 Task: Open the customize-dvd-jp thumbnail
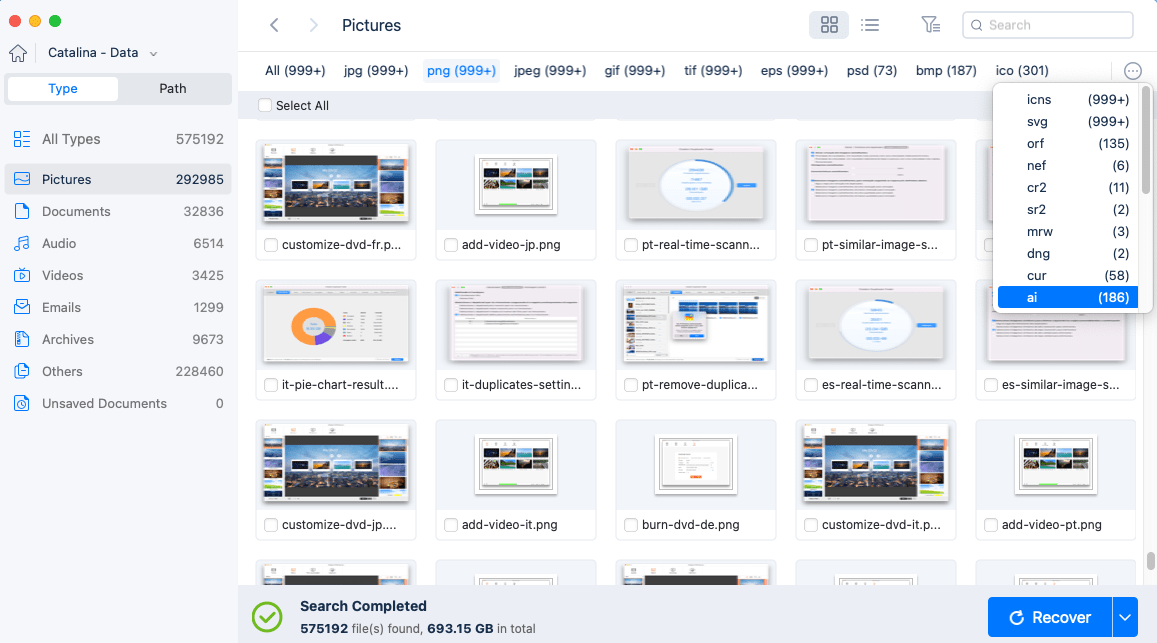(336, 466)
